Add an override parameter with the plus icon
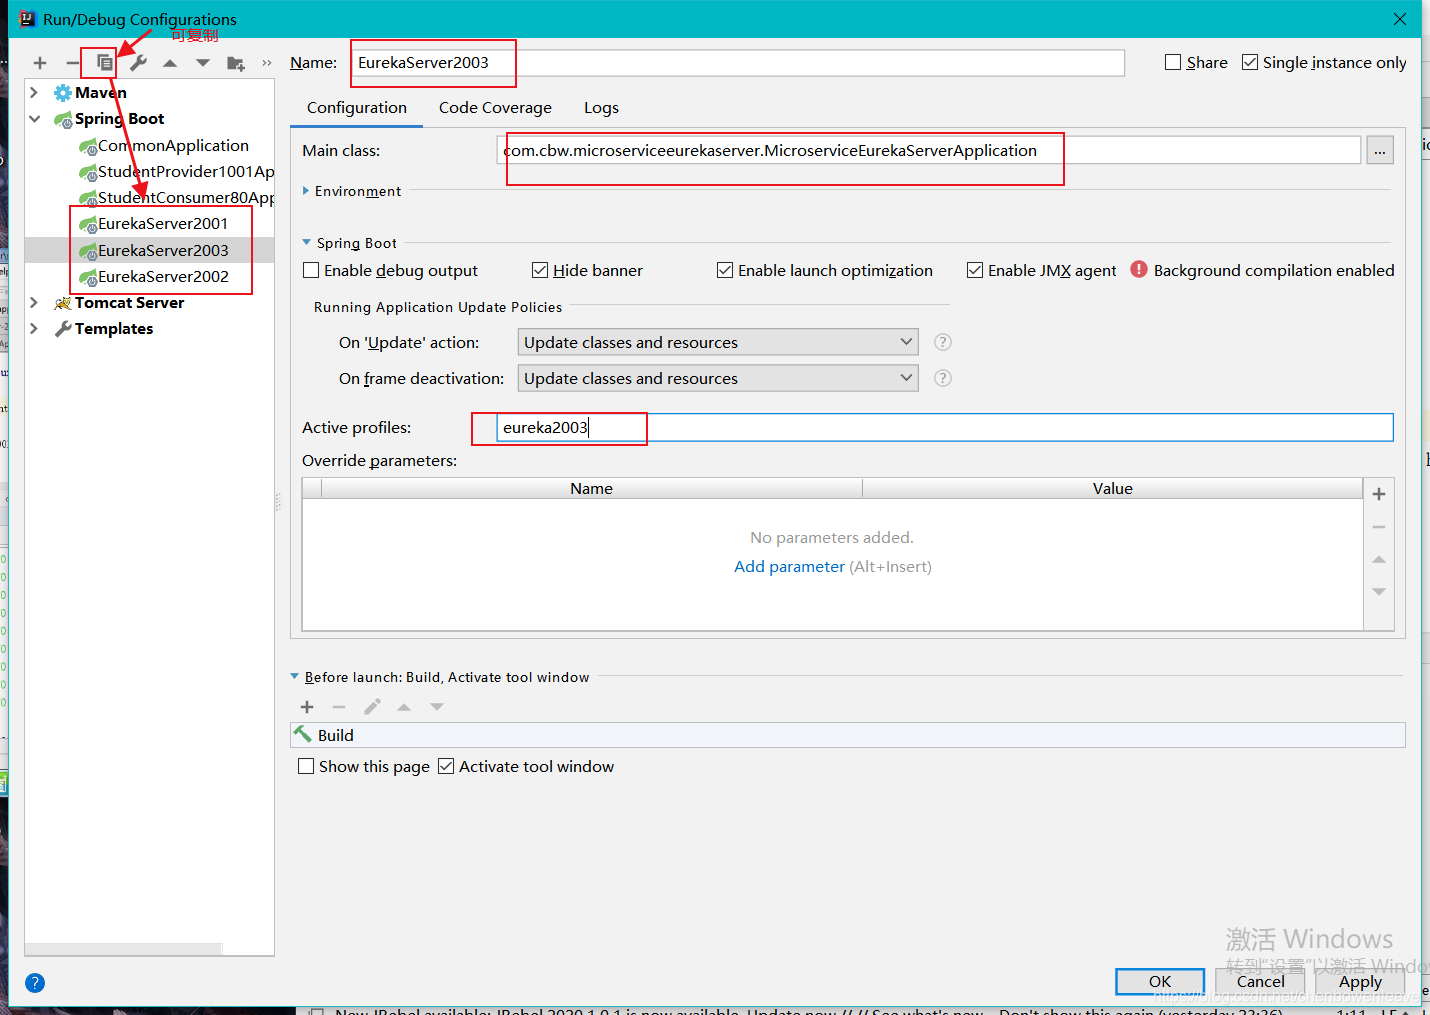Viewport: 1430px width, 1015px height. pyautogui.click(x=1379, y=494)
